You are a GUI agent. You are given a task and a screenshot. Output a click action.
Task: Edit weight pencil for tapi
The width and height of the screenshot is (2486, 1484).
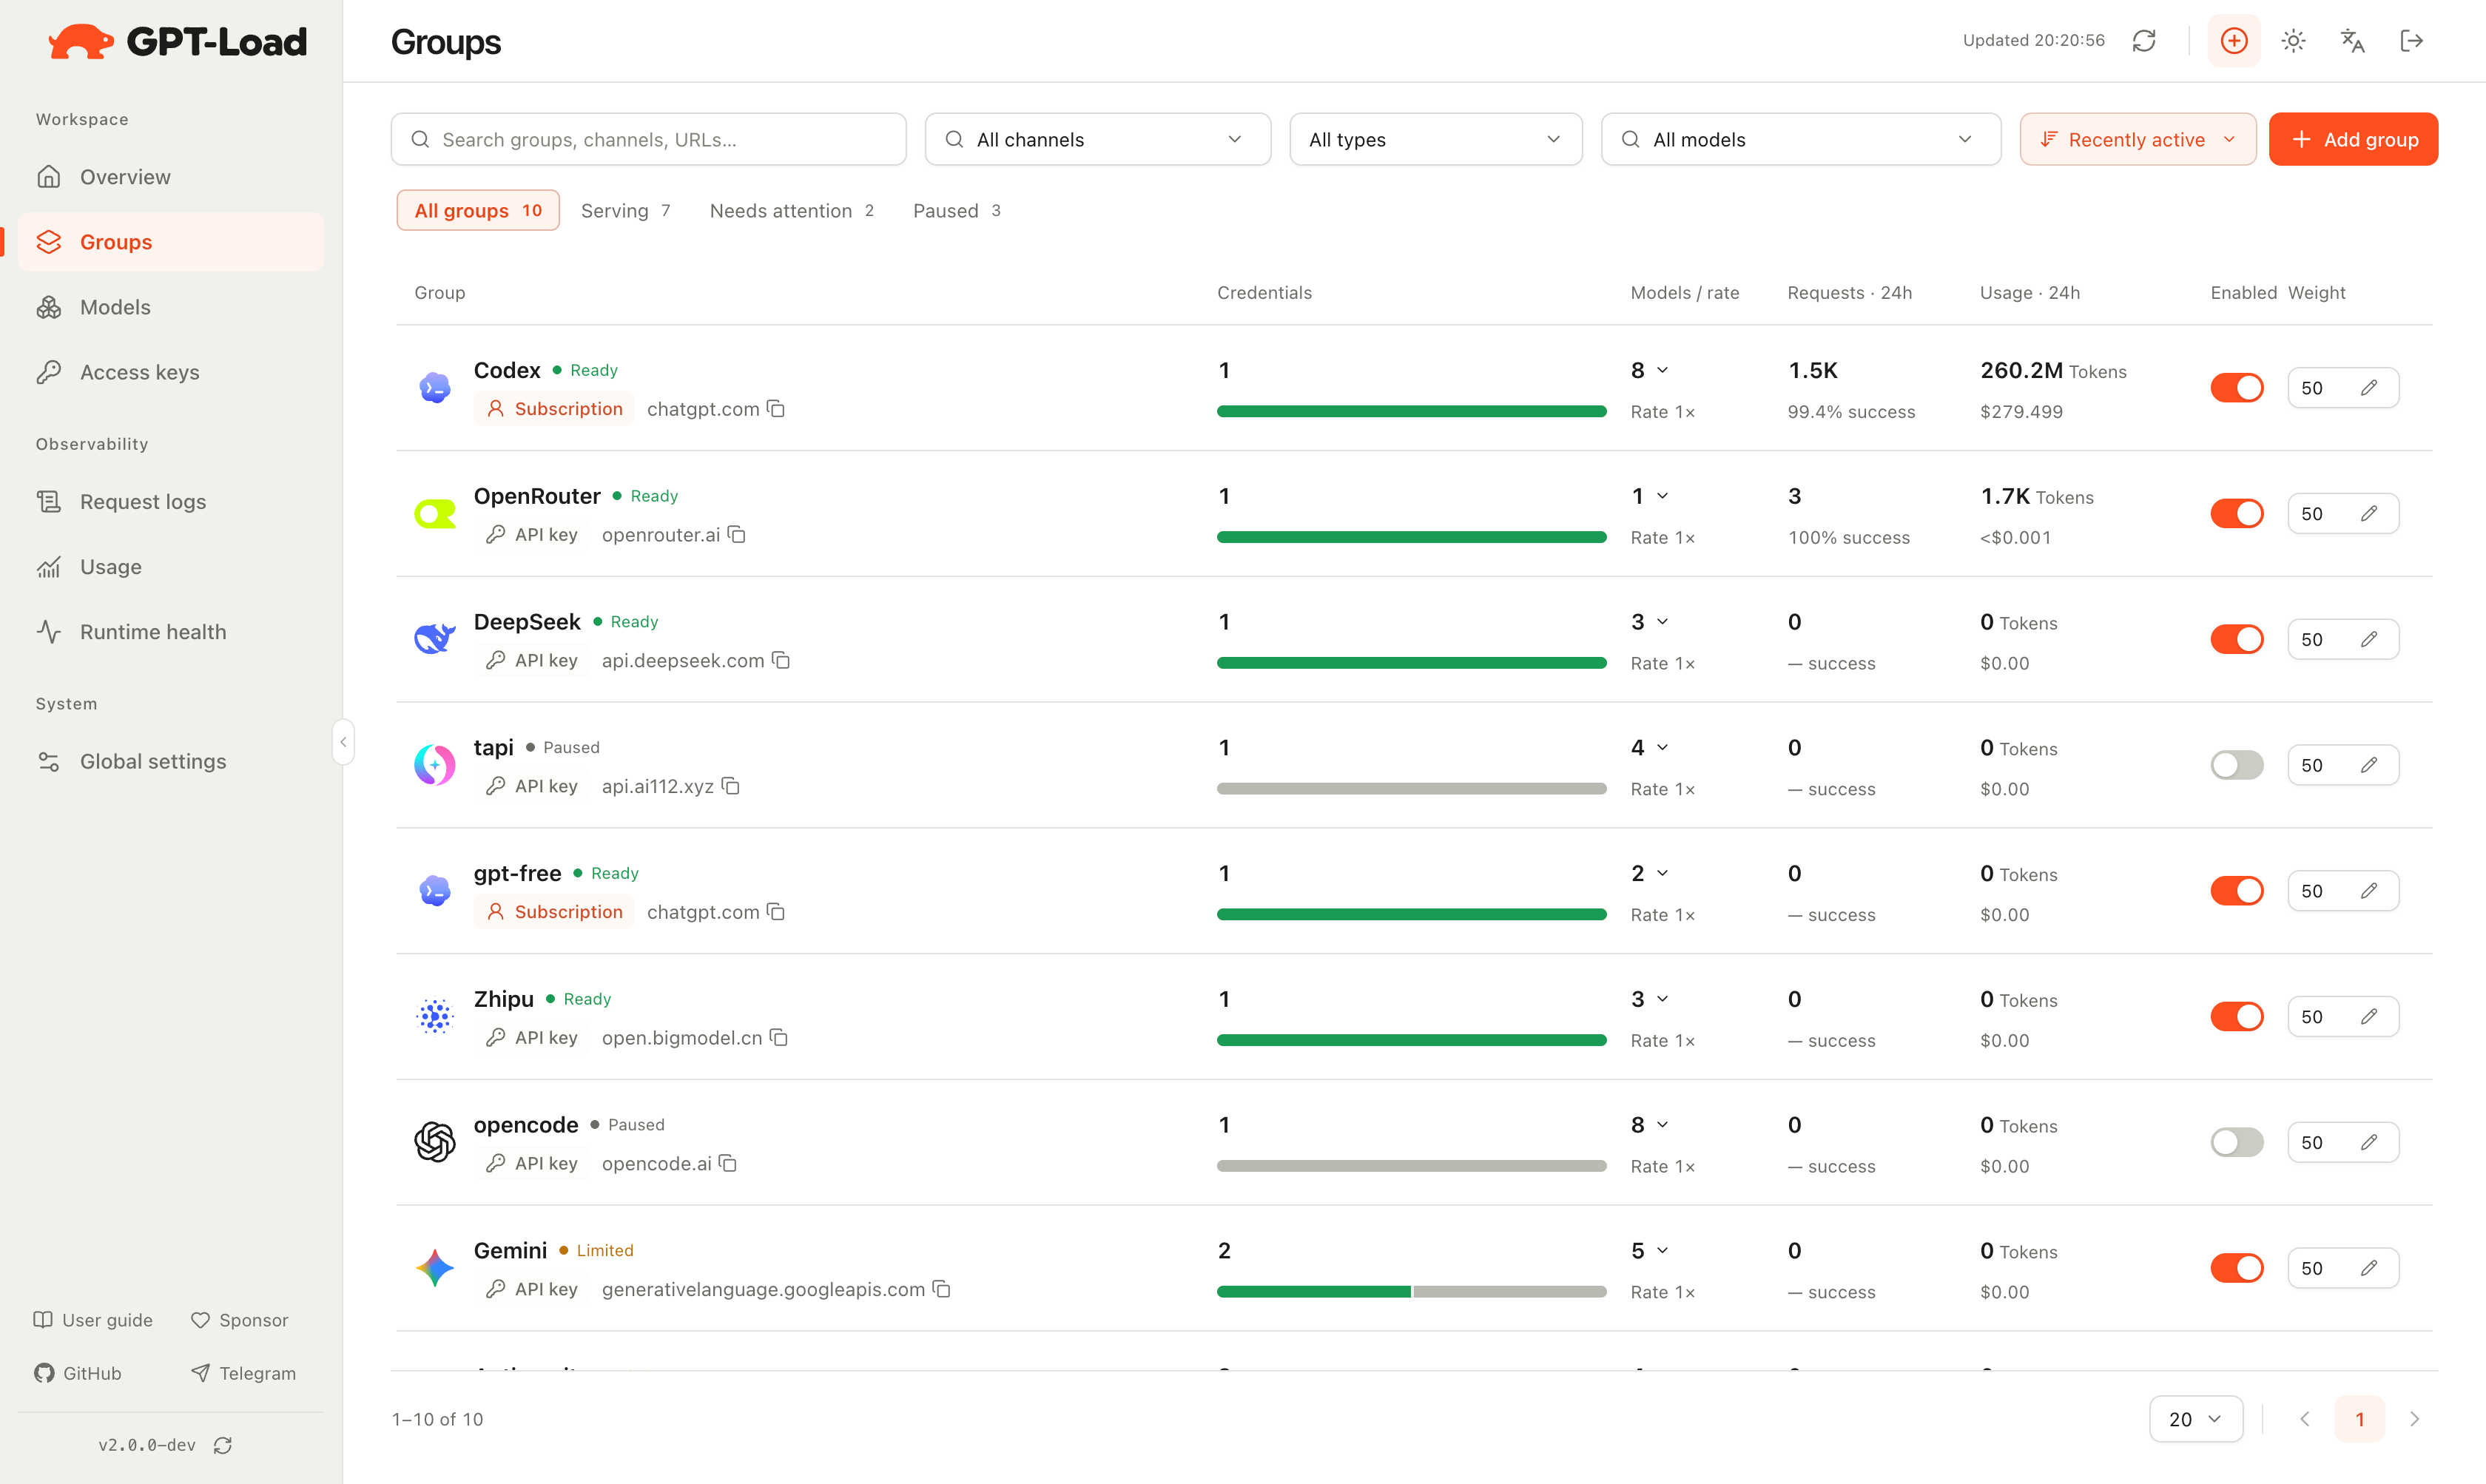2369,766
